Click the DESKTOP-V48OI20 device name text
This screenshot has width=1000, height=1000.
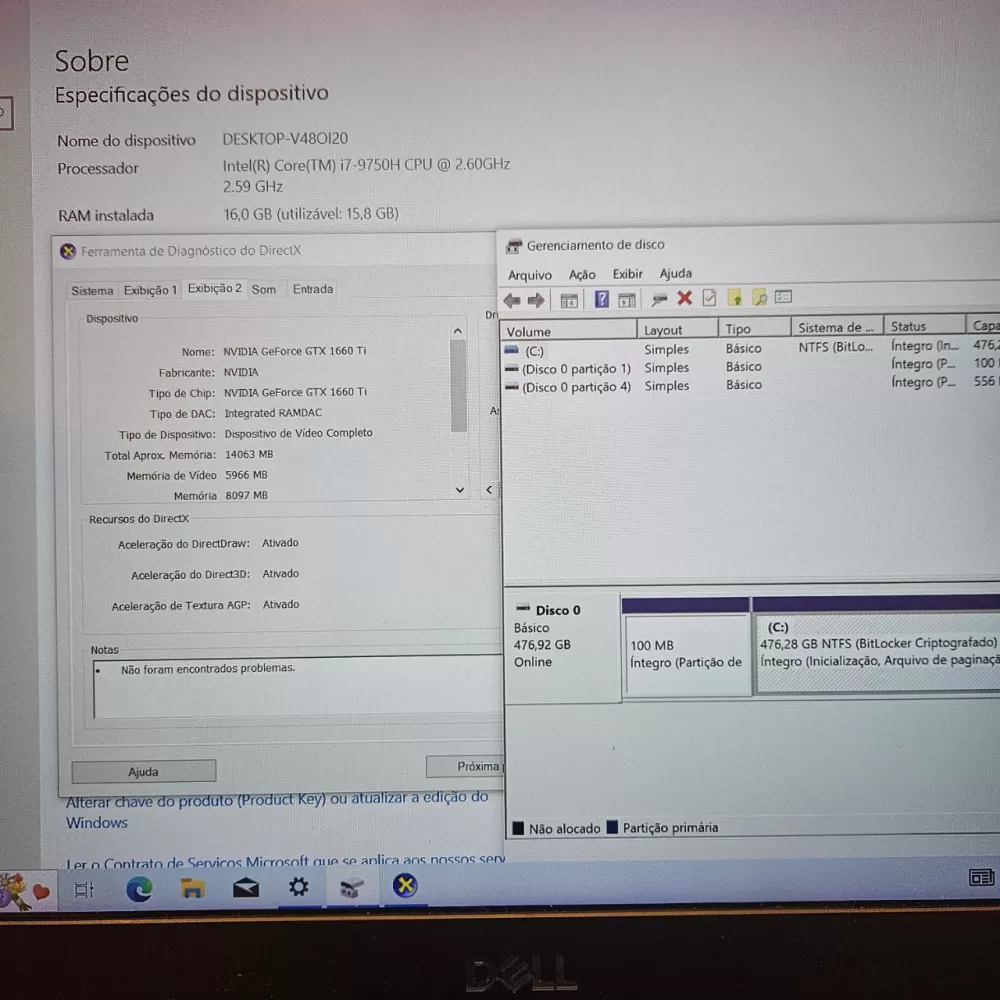pos(285,138)
